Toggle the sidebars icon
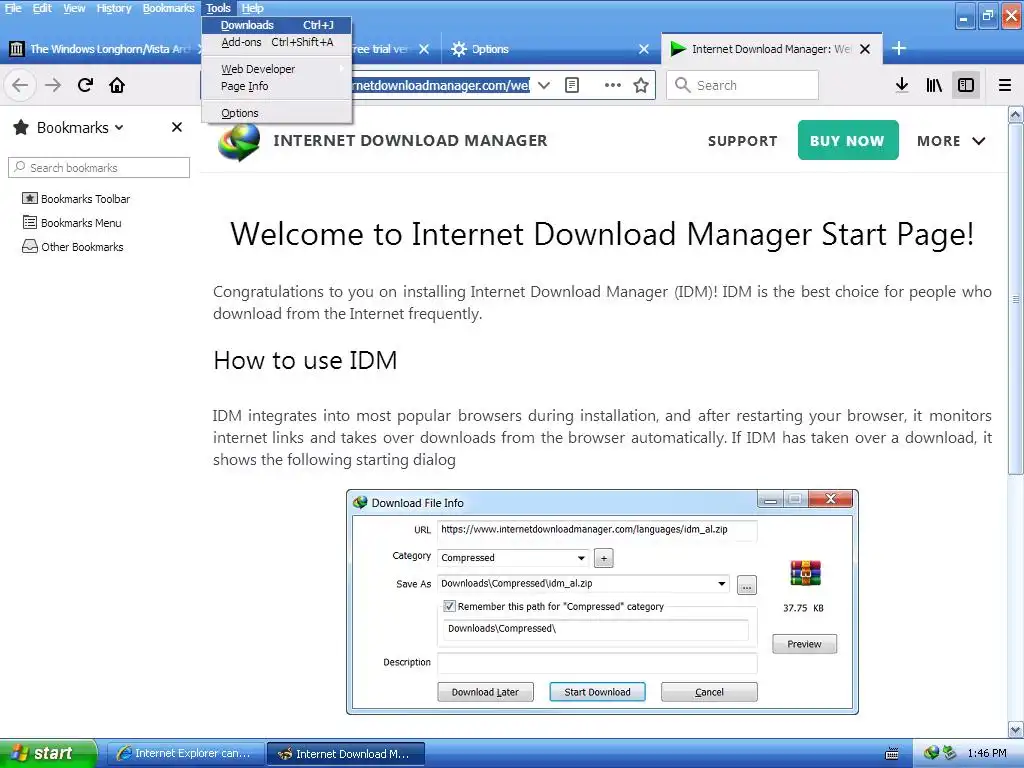This screenshot has width=1024, height=768. click(966, 85)
